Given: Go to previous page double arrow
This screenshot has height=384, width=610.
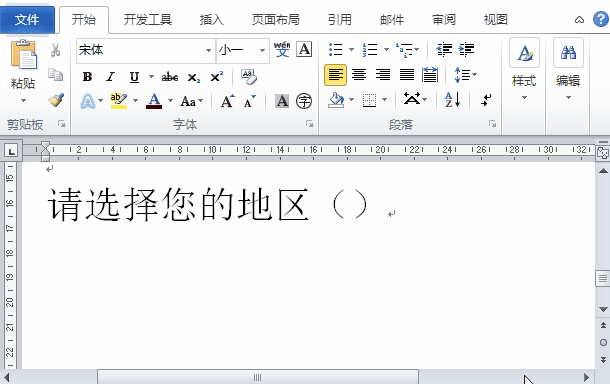Looking at the screenshot, I should coord(603,325).
